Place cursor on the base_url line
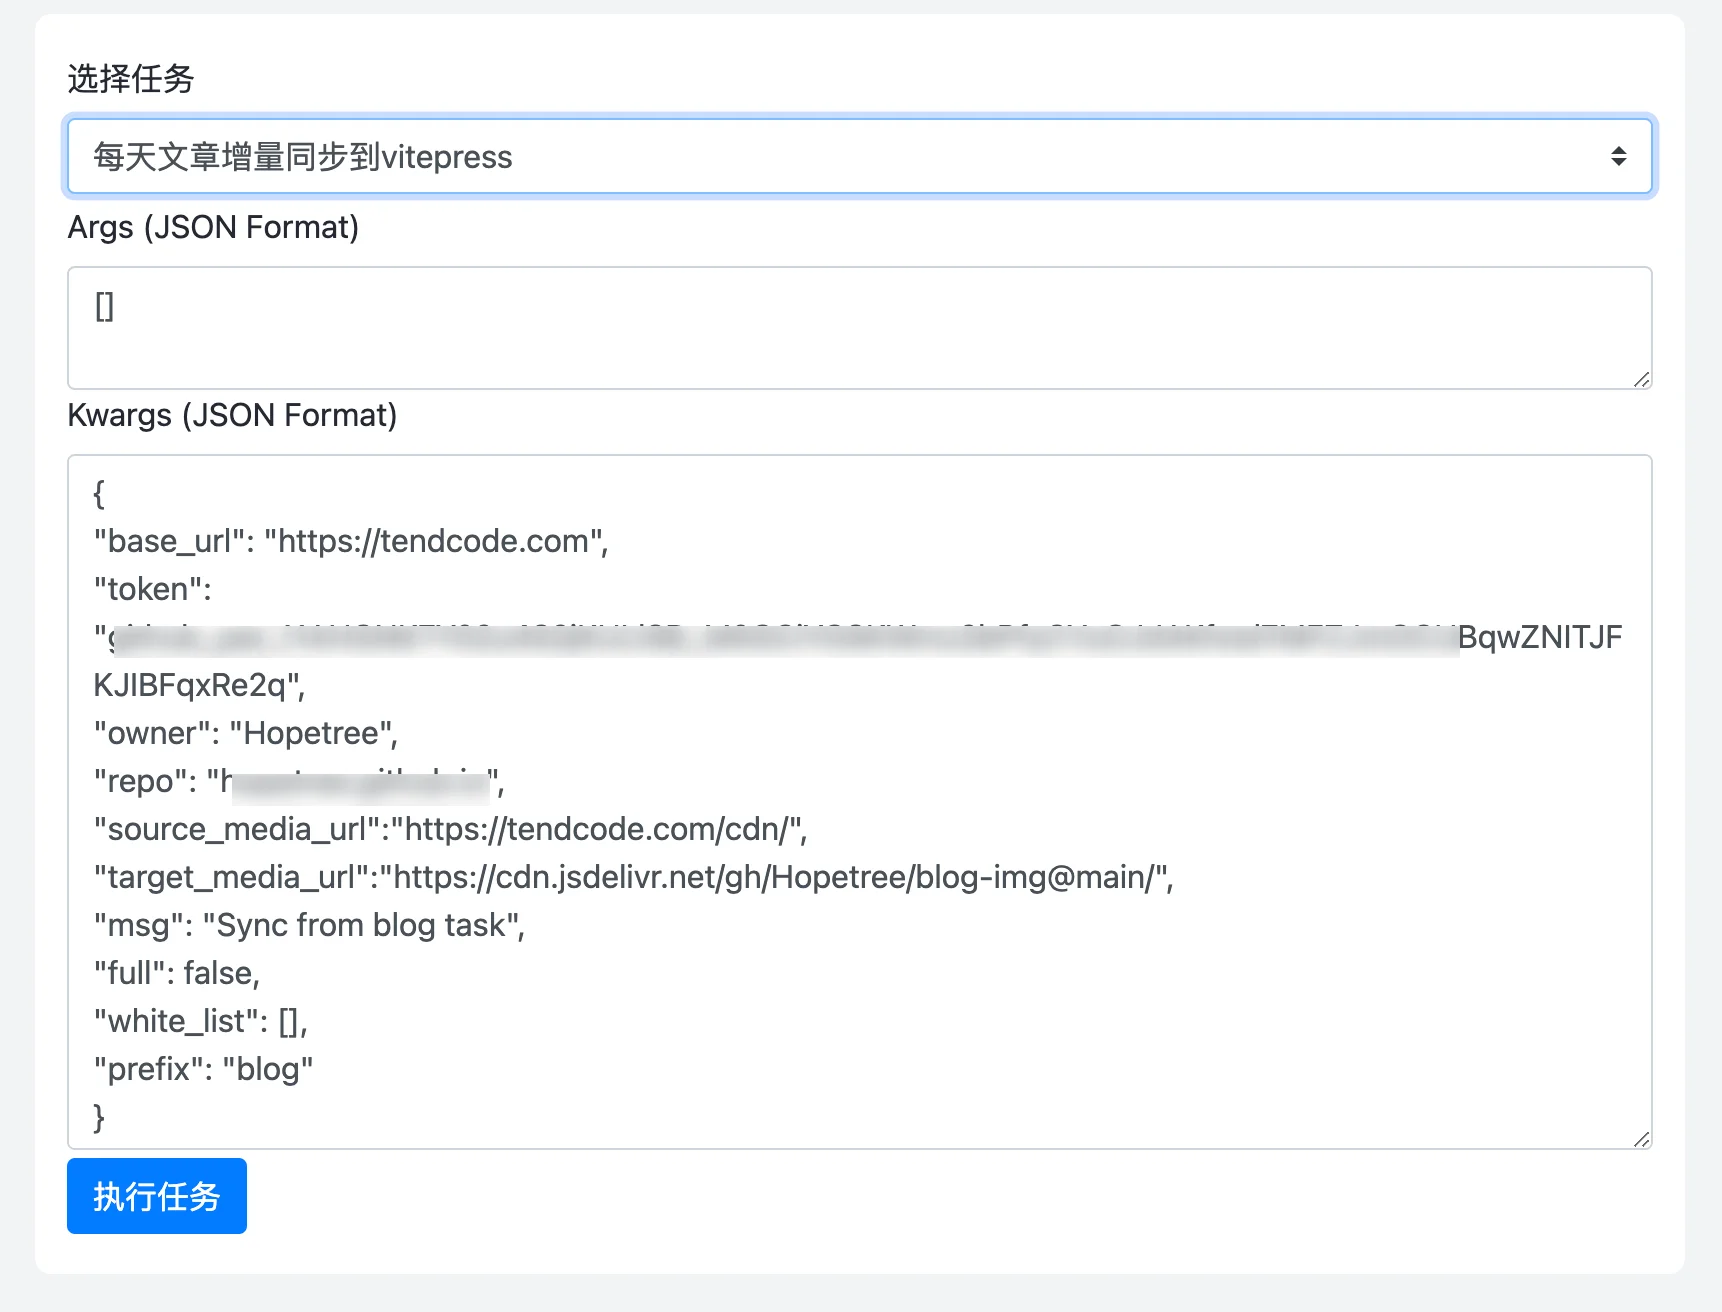 click(351, 541)
